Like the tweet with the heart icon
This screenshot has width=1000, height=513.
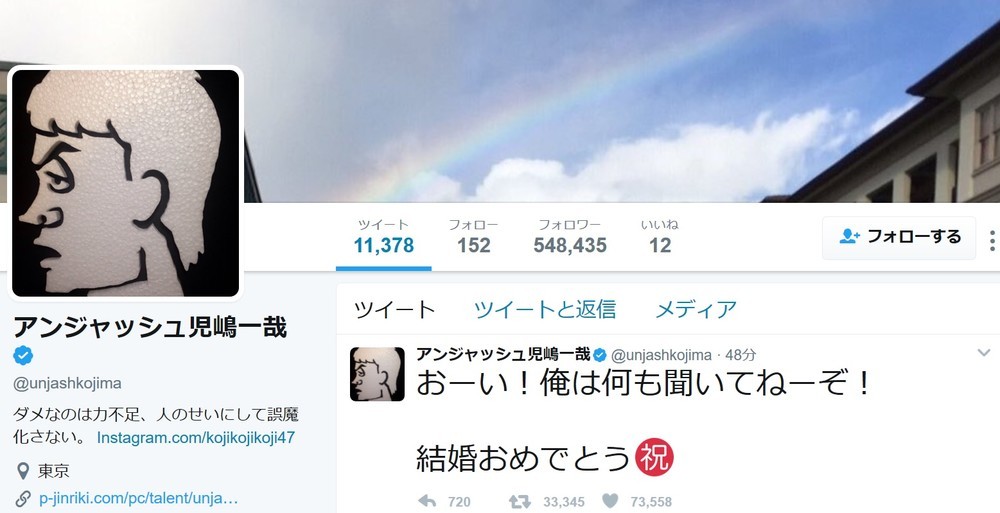[x=610, y=502]
